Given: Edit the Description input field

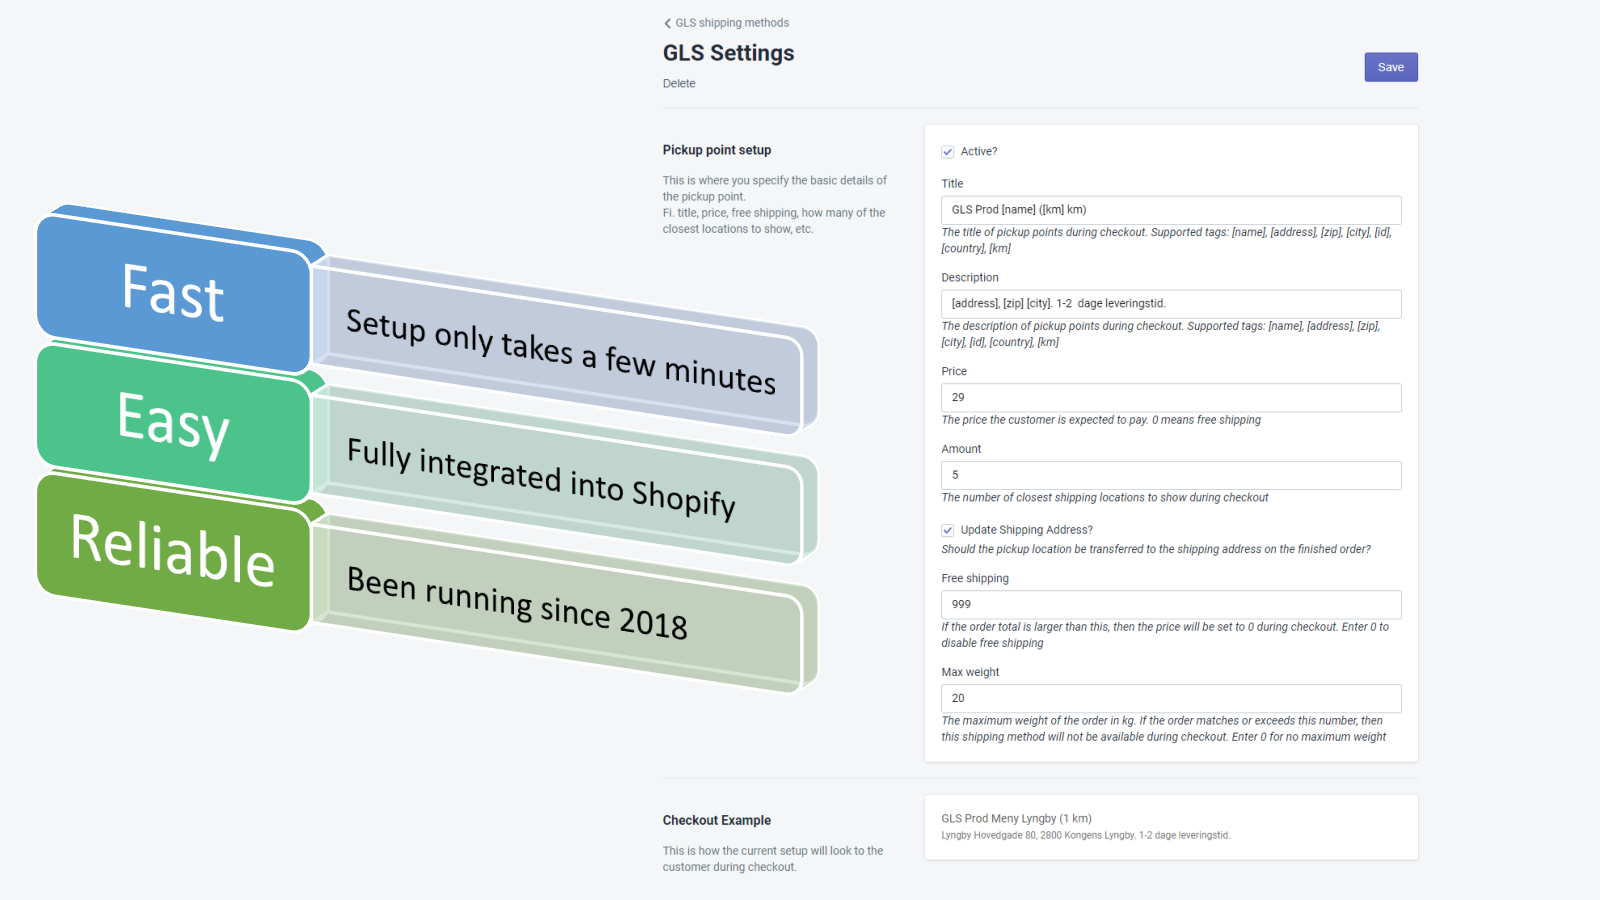Looking at the screenshot, I should [x=1171, y=304].
